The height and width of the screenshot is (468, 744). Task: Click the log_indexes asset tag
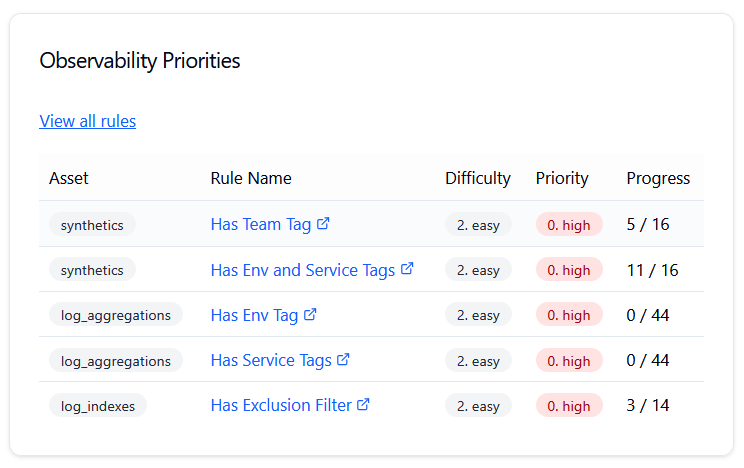(x=98, y=406)
